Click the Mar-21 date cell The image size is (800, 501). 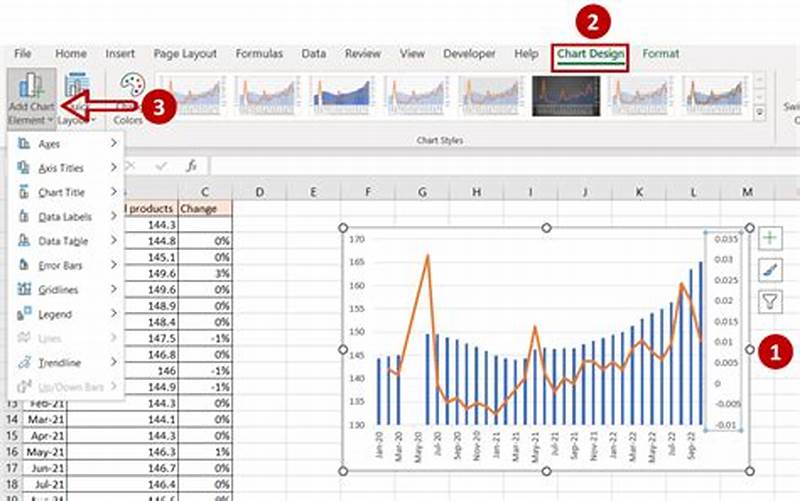44,419
